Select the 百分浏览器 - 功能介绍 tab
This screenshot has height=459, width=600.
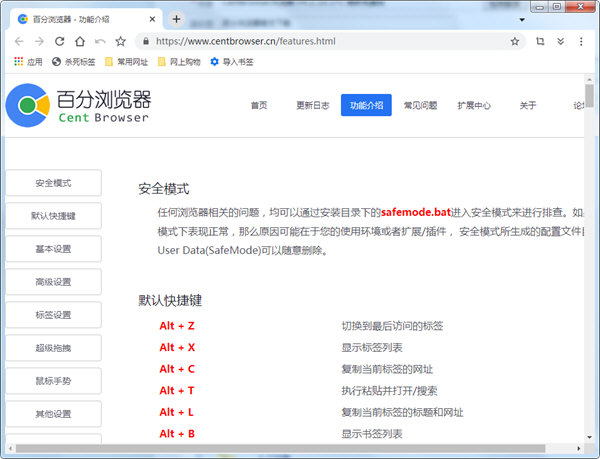point(85,19)
